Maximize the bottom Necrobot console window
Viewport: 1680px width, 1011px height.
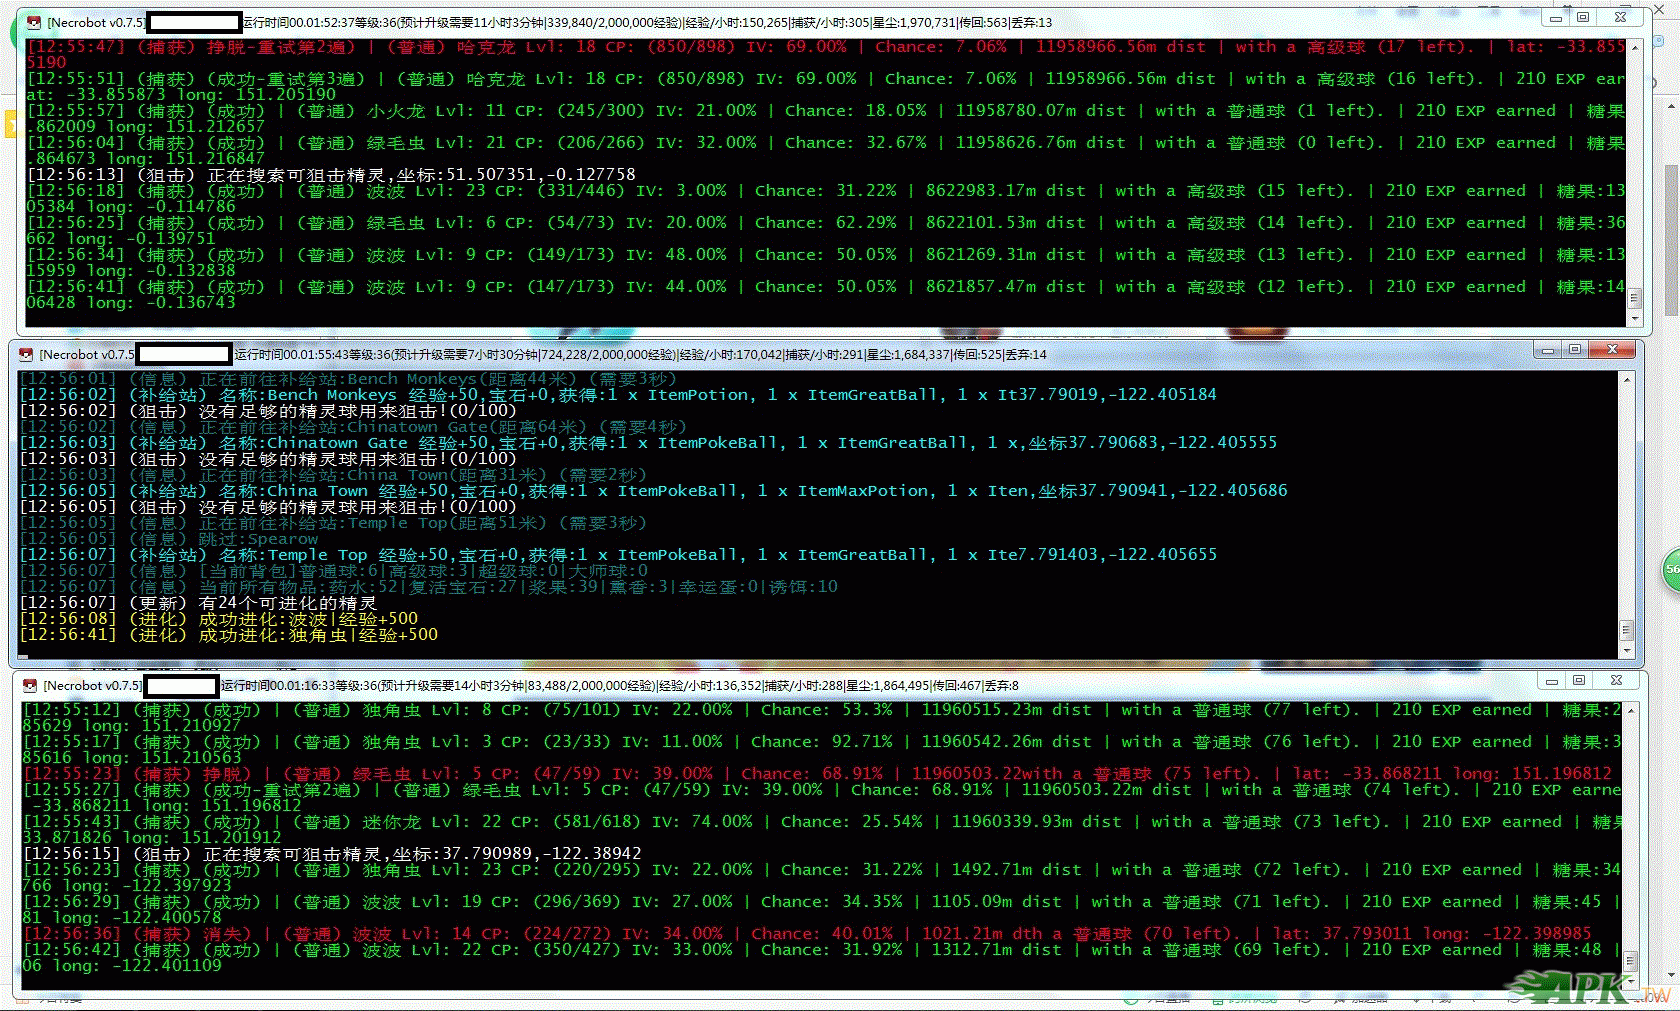(x=1579, y=681)
